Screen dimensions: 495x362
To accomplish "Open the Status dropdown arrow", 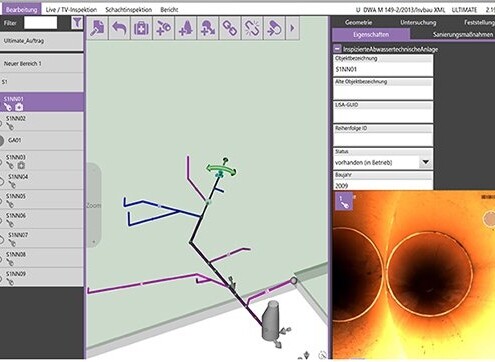I will tap(425, 162).
